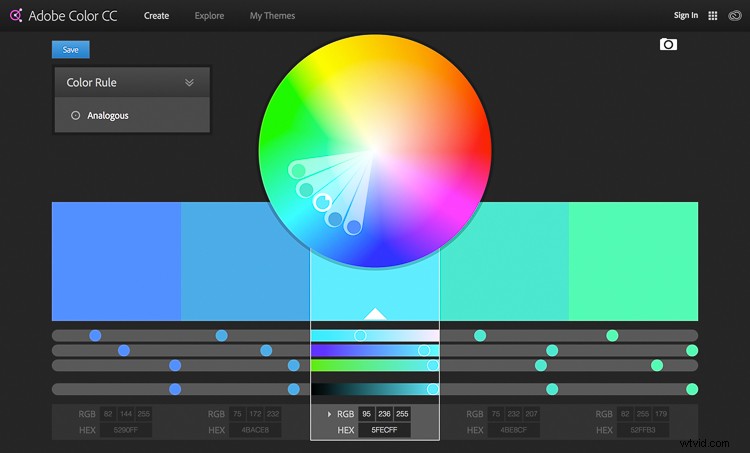Click the white base color triangle indicator
This screenshot has height=453, width=750.
click(x=374, y=314)
